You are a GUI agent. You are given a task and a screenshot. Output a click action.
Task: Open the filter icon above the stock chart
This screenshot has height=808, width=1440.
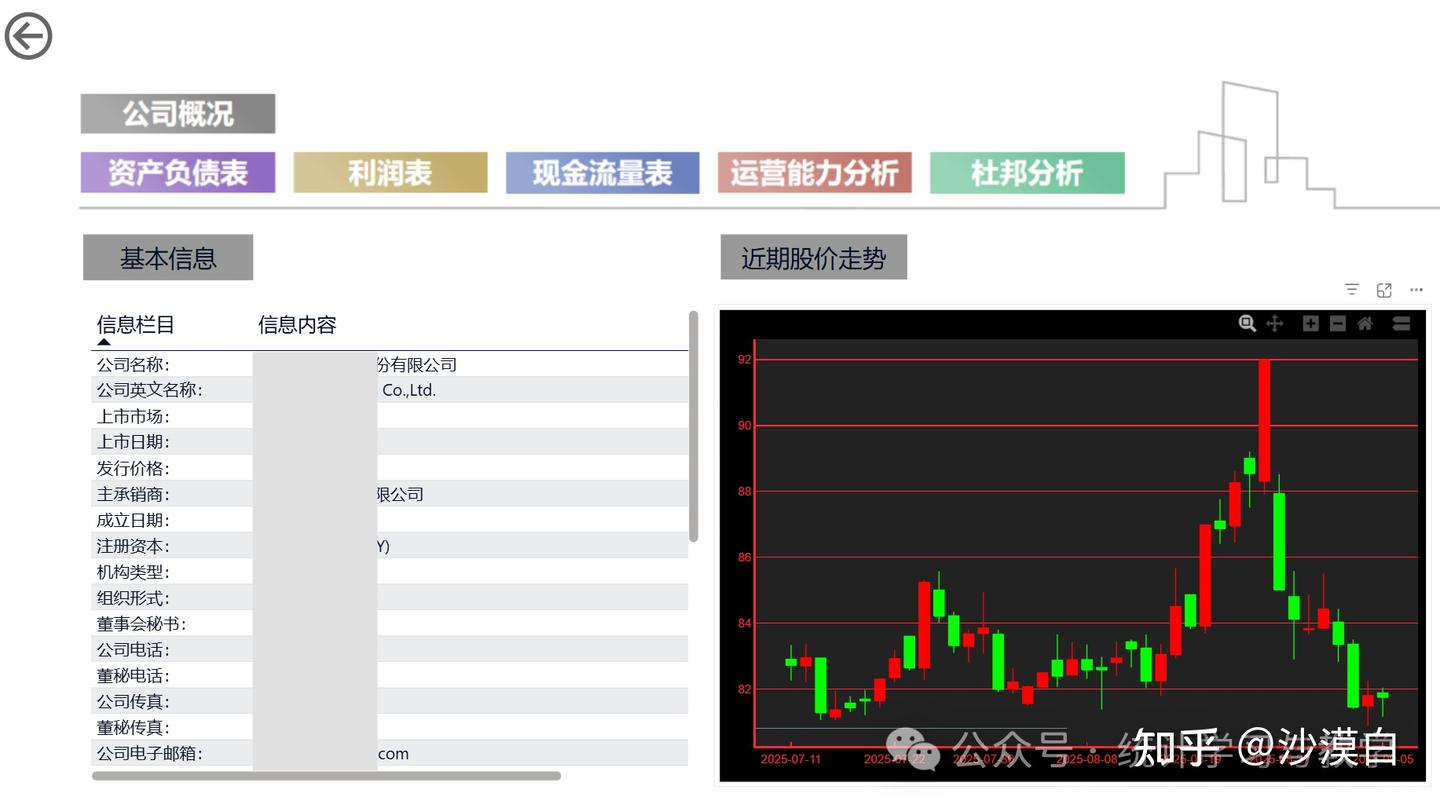[1352, 289]
